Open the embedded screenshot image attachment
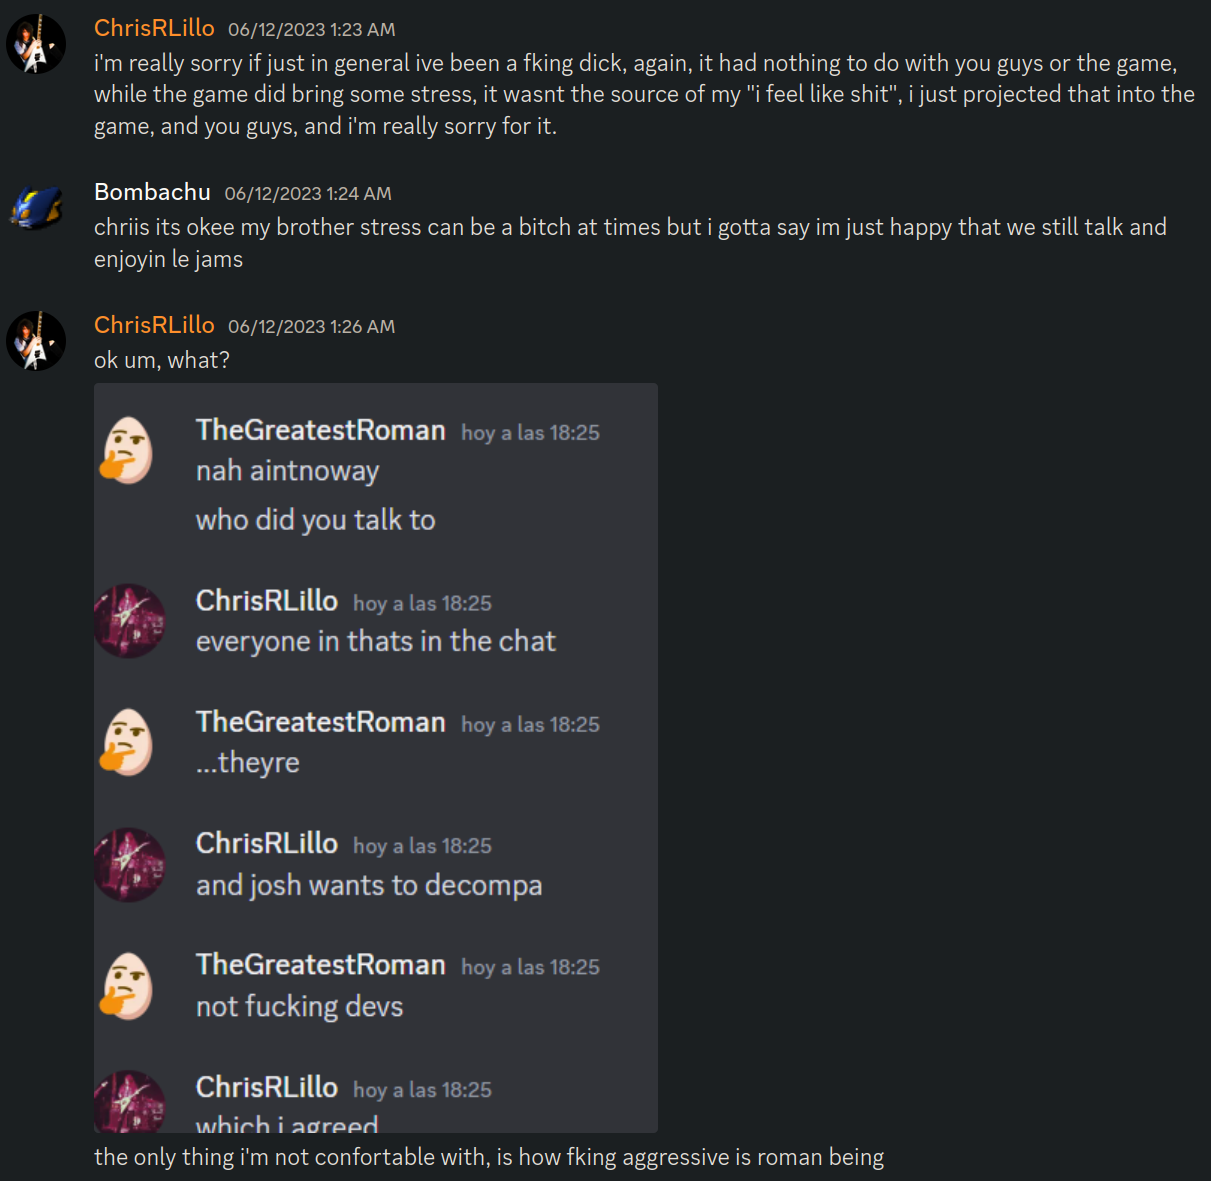1211x1181 pixels. pos(376,758)
